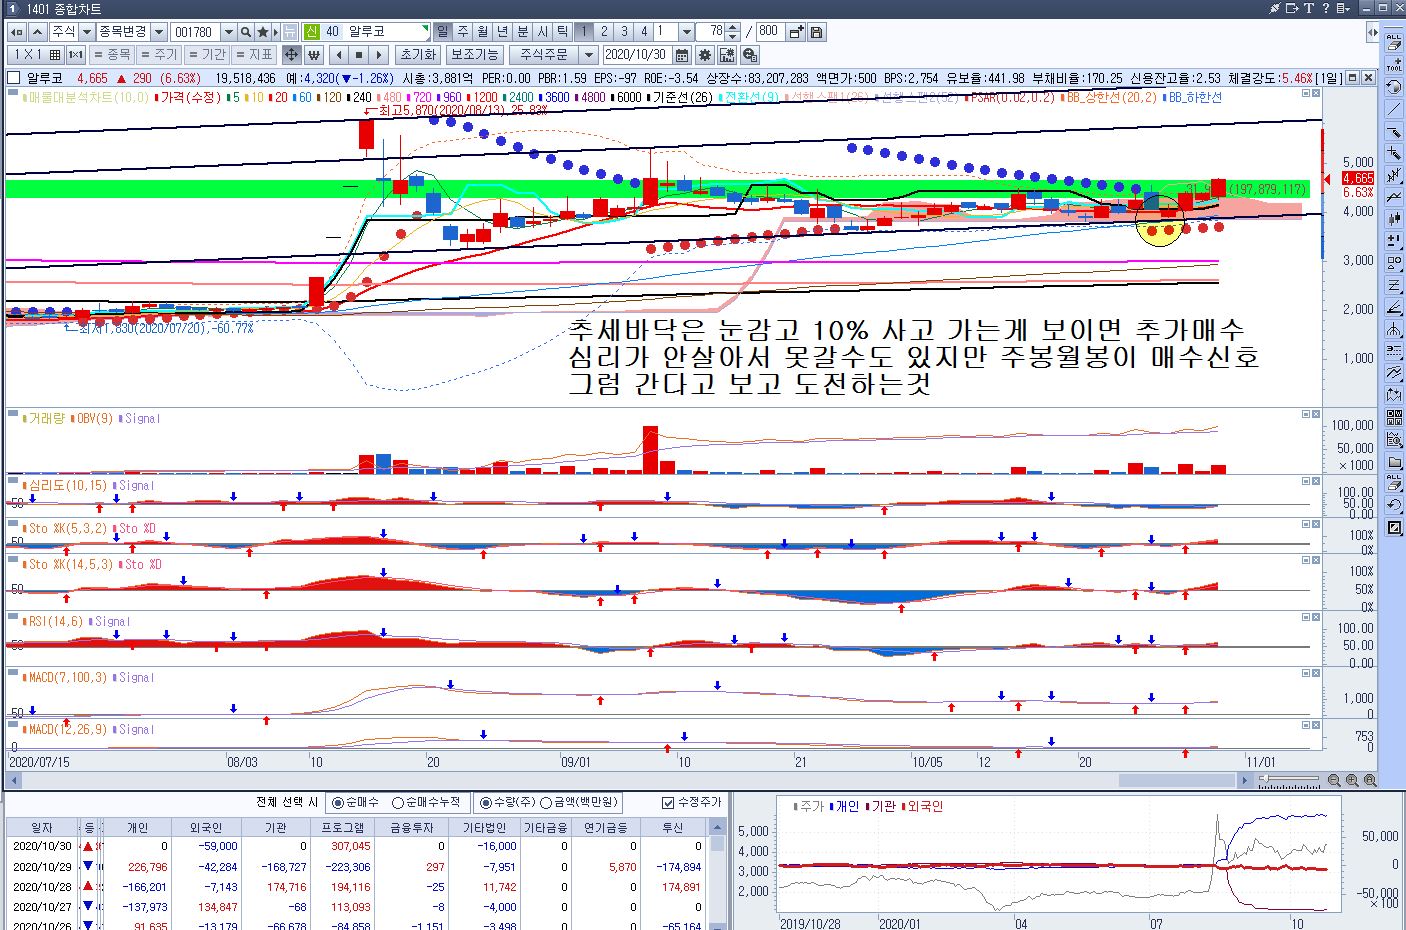The height and width of the screenshot is (930, 1406).
Task: Uncheck the 수정주가 checkbox
Action: [668, 802]
